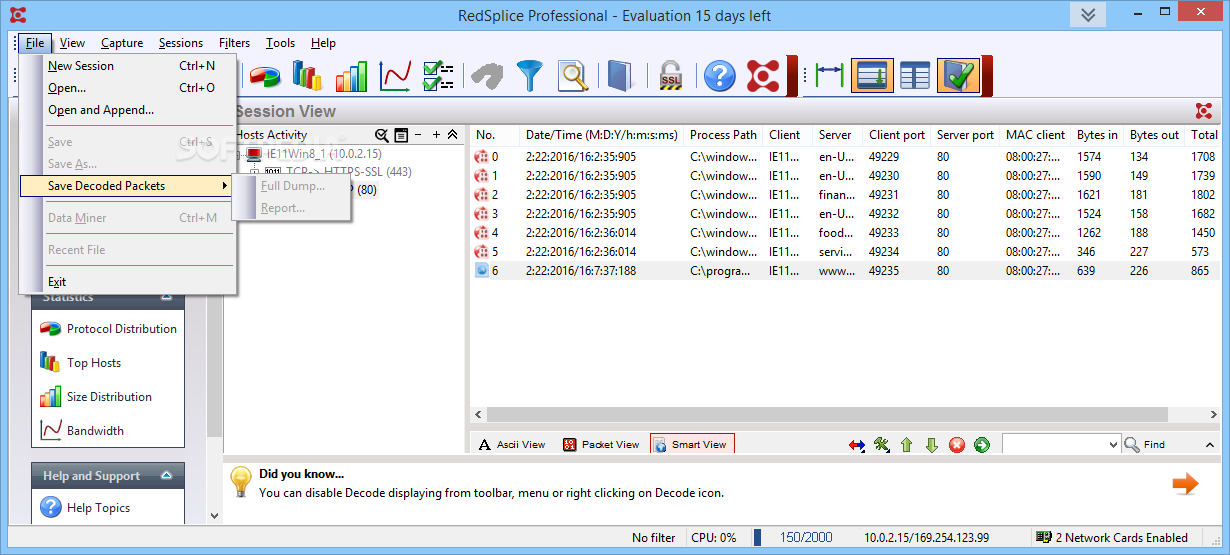
Task: Open Help Topics in Help and Support
Action: (85, 508)
